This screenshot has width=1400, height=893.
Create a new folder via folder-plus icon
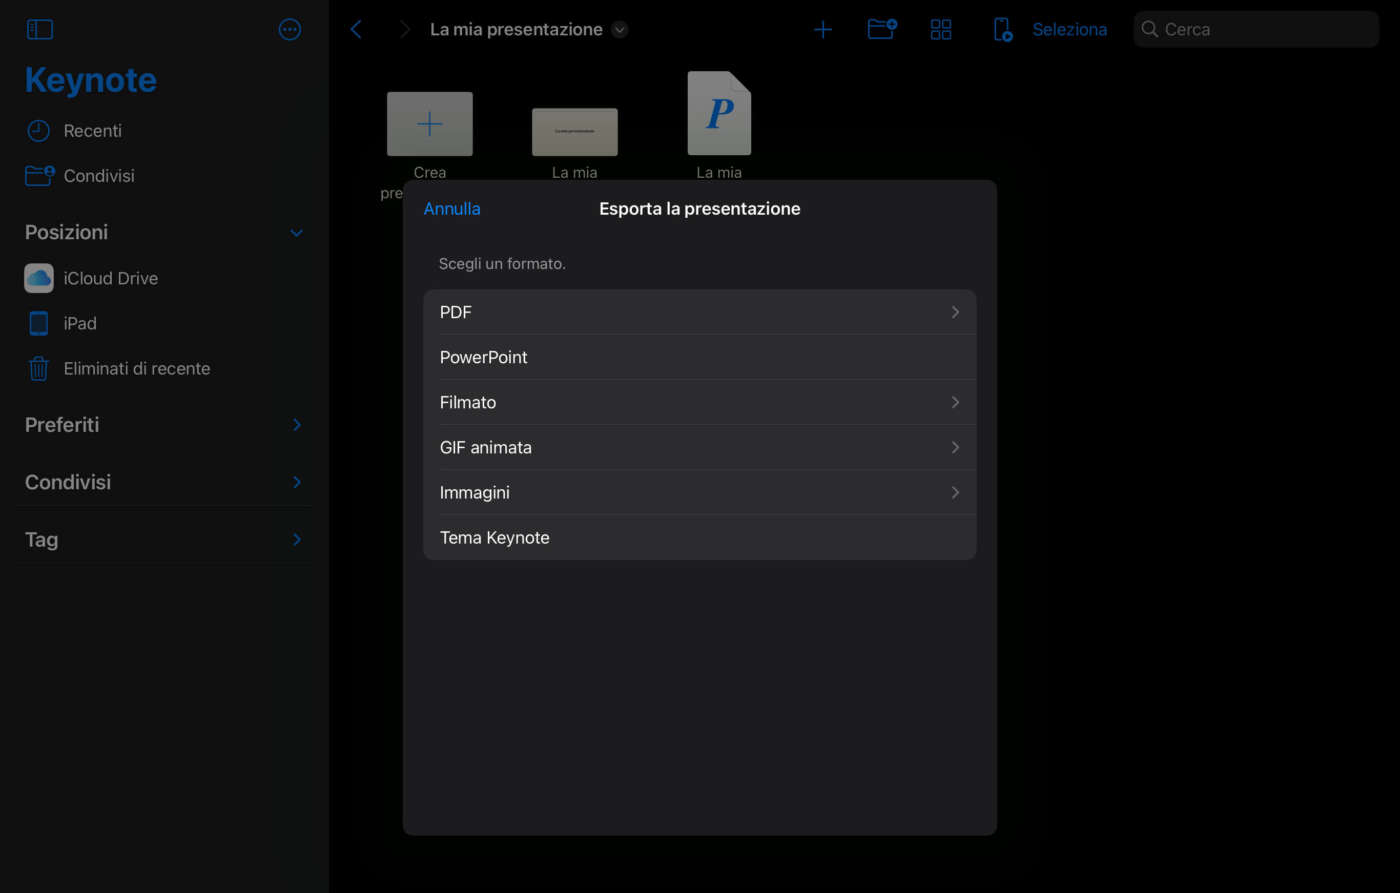pyautogui.click(x=882, y=30)
